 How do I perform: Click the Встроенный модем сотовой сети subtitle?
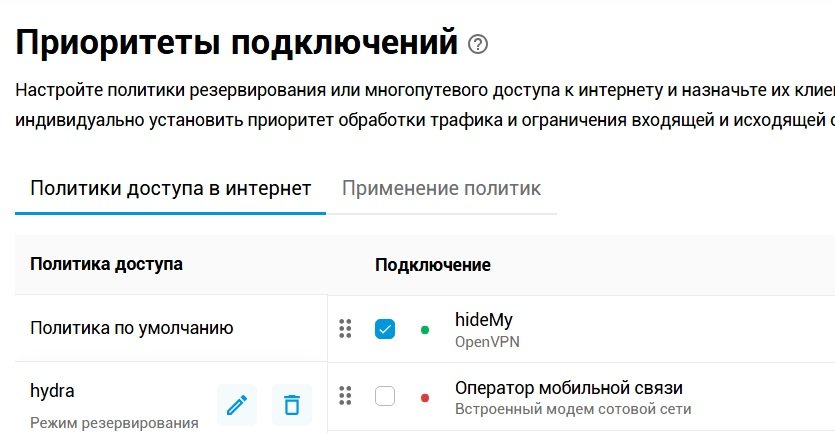tap(572, 409)
